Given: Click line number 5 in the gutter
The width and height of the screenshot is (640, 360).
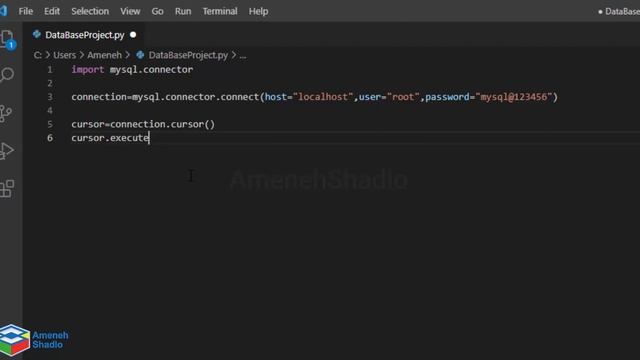Looking at the screenshot, I should coord(50,124).
